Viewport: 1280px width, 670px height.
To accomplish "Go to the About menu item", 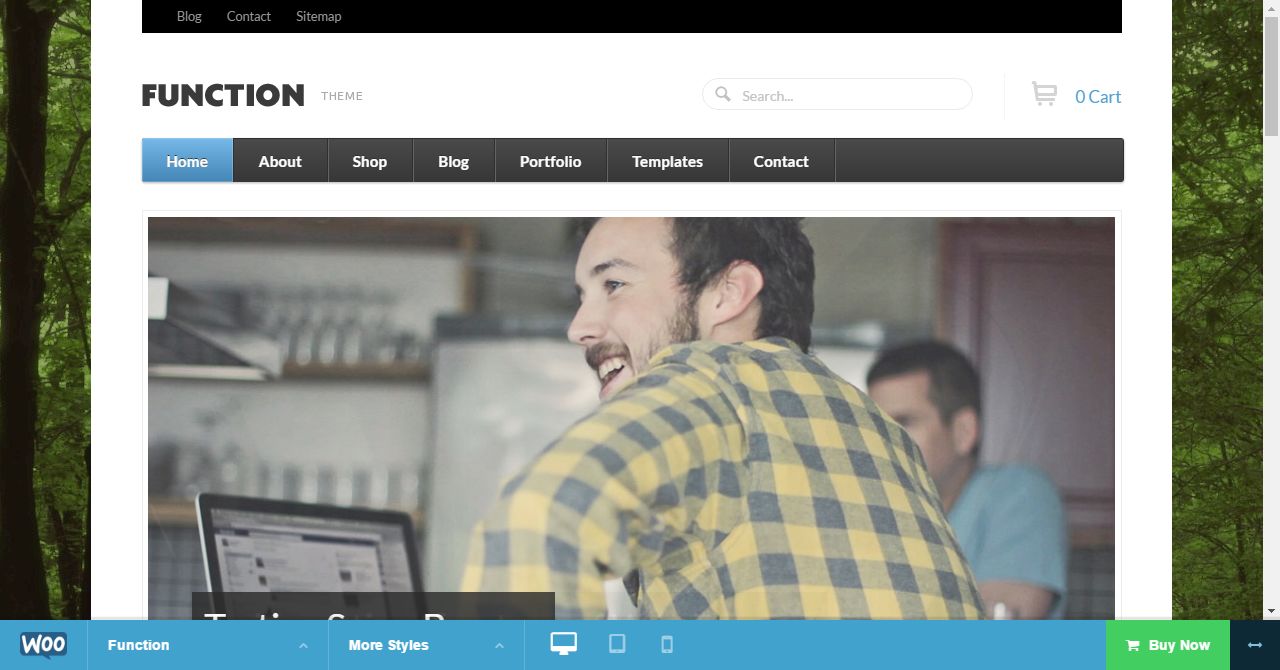I will click(x=280, y=161).
